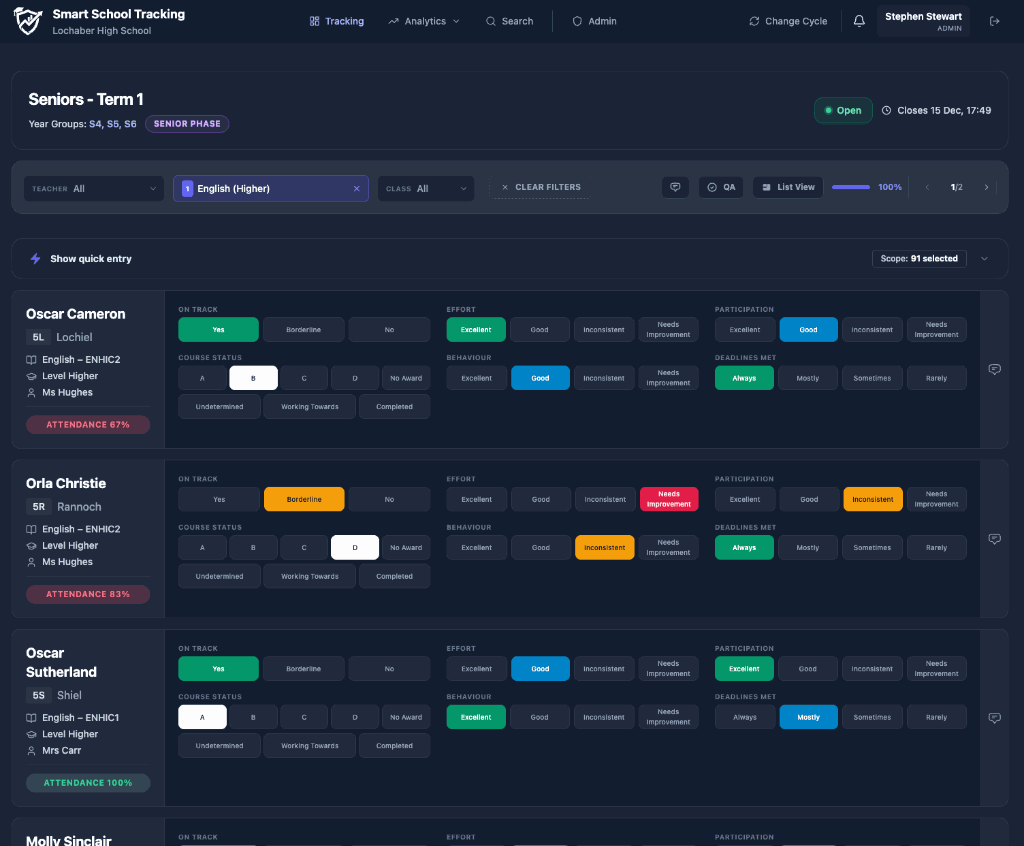Go to previous page arrow
Image resolution: width=1024 pixels, height=846 pixels.
927,187
